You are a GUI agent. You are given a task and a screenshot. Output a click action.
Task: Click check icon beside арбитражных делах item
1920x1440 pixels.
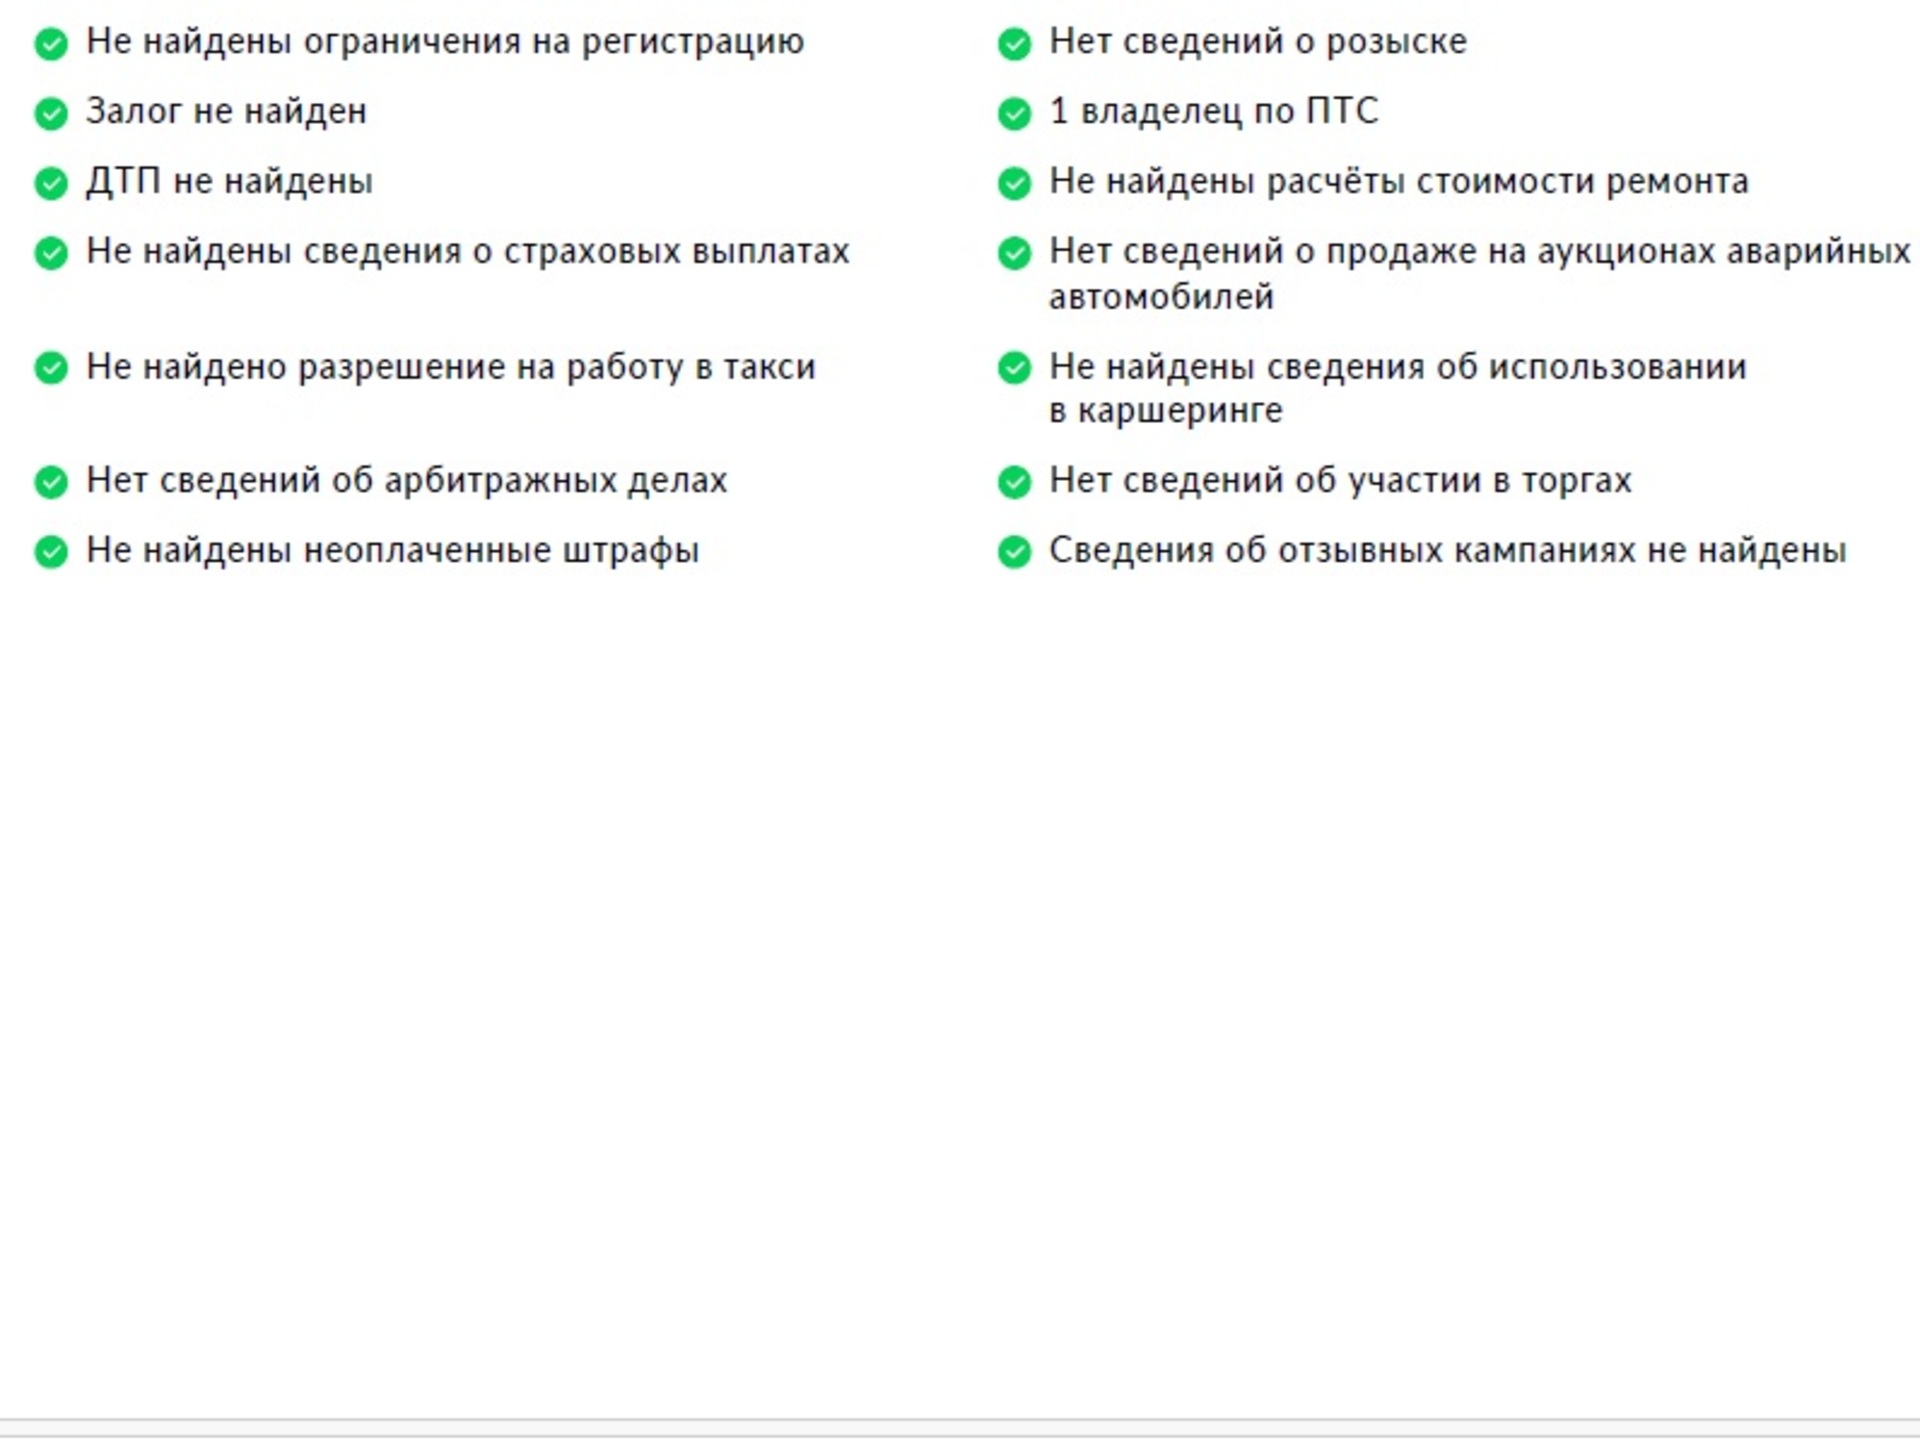coord(51,483)
